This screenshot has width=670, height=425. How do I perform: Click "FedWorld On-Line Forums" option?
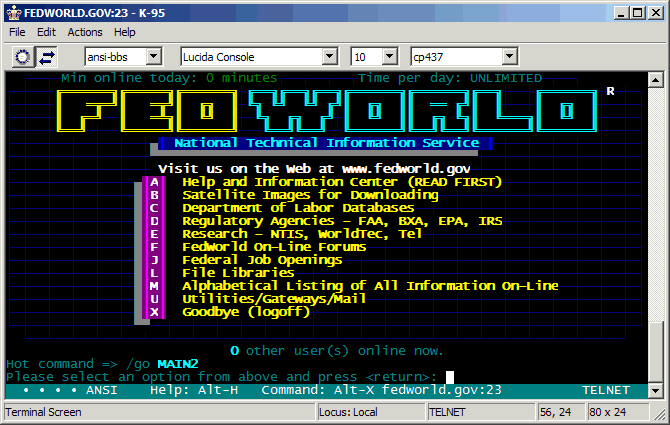[274, 247]
